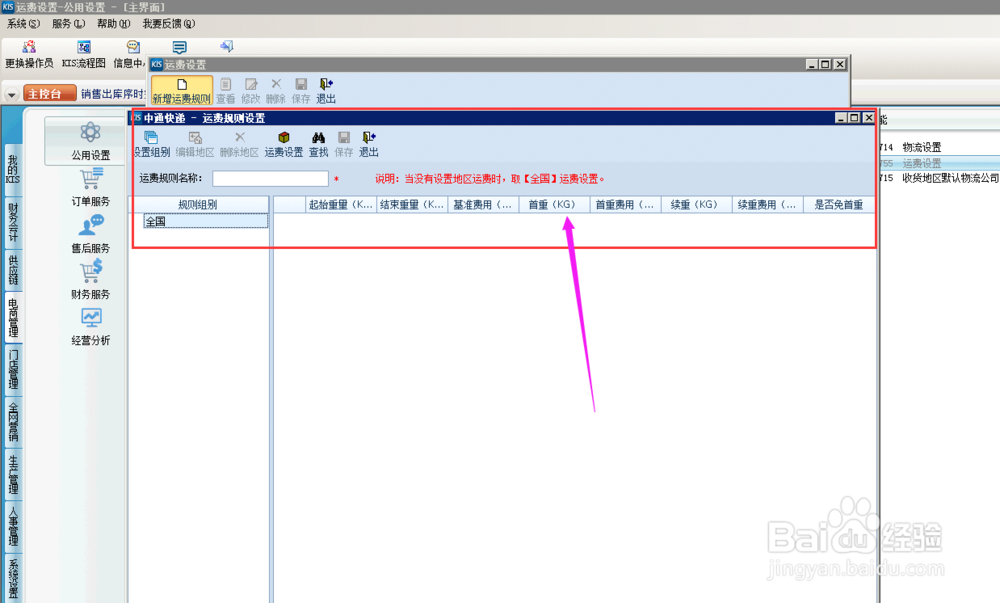1000x603 pixels.
Task: Click 物流设置 in function list
Action: (x=922, y=147)
